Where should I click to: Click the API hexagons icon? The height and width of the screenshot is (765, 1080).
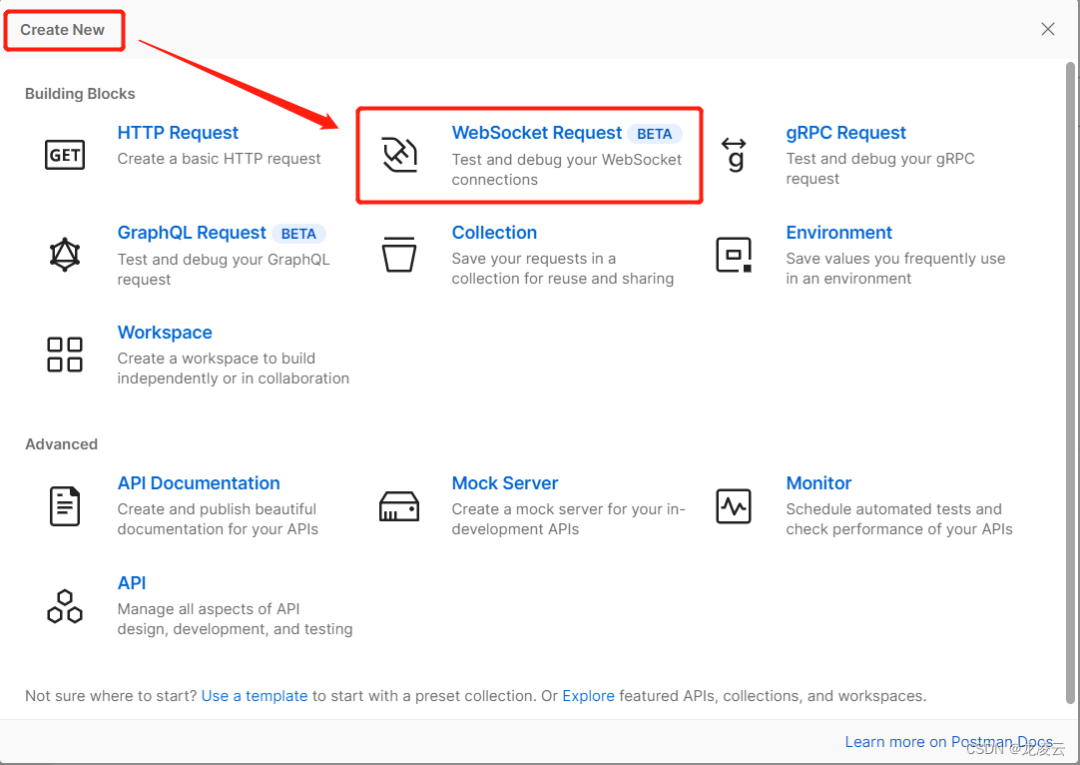point(64,605)
